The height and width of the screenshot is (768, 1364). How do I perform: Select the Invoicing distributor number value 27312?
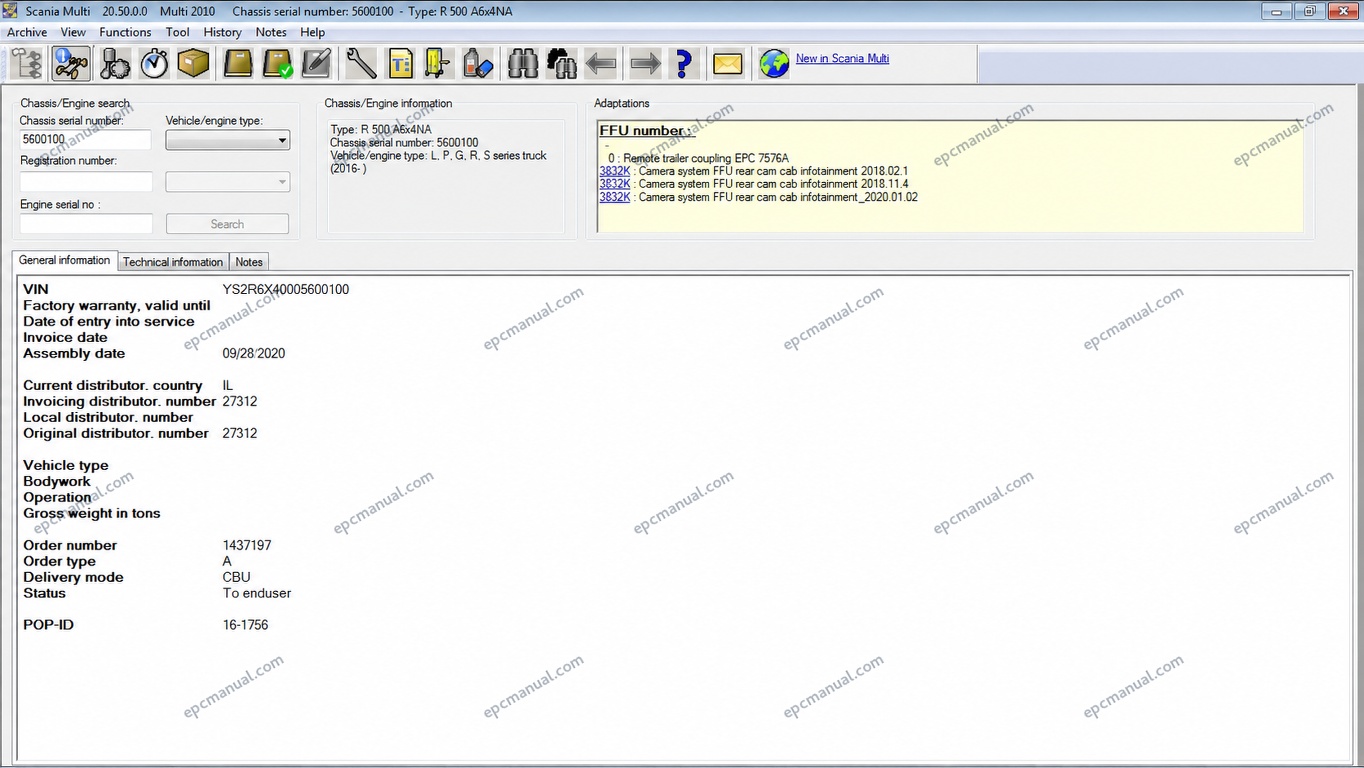[240, 401]
